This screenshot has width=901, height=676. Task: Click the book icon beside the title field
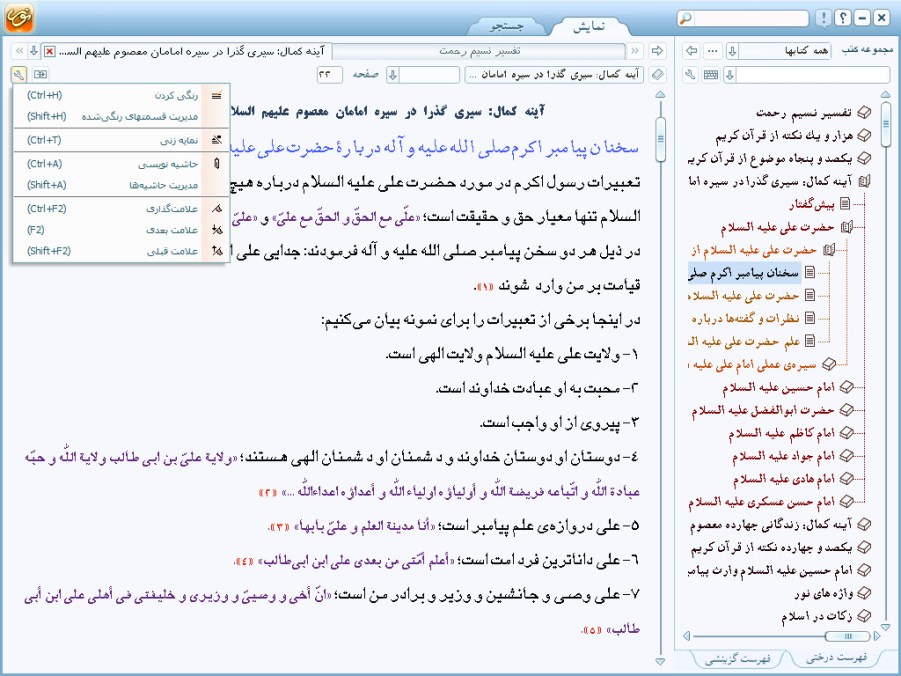coord(658,75)
